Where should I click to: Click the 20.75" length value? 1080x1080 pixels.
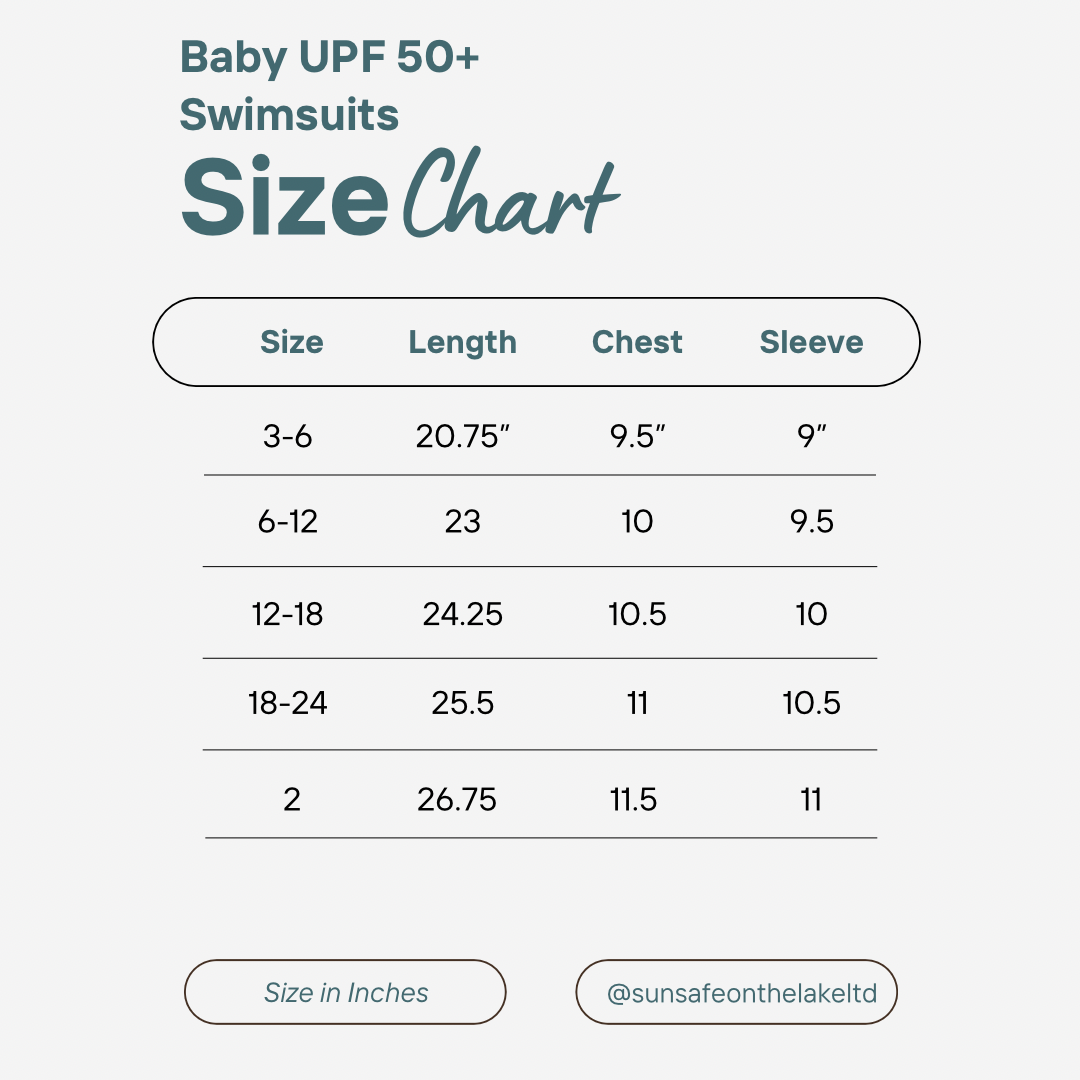tap(463, 436)
